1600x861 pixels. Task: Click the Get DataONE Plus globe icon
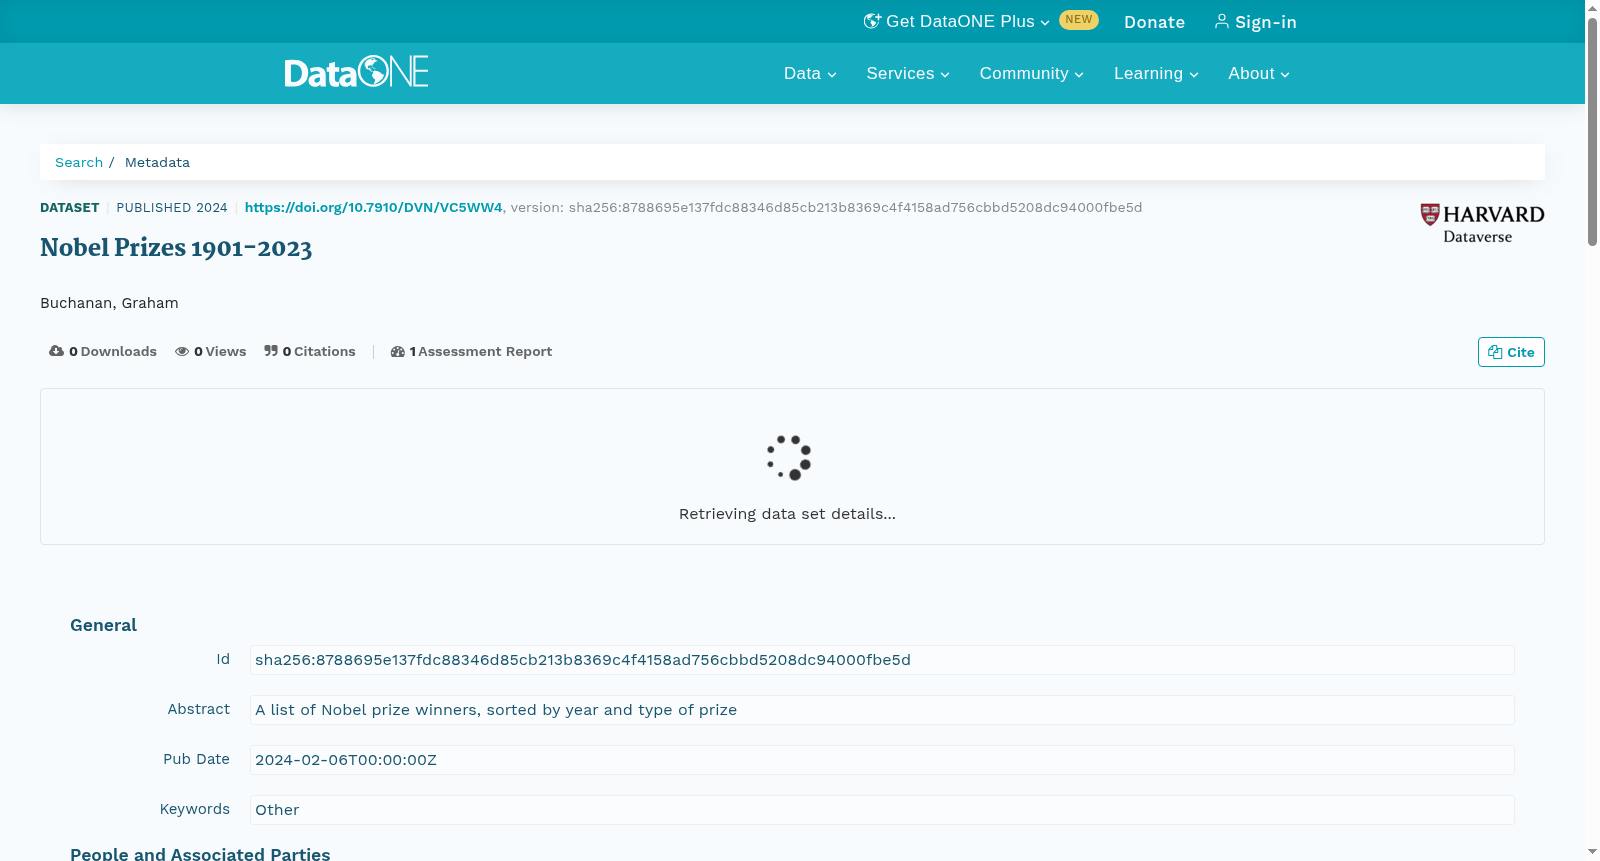point(872,21)
